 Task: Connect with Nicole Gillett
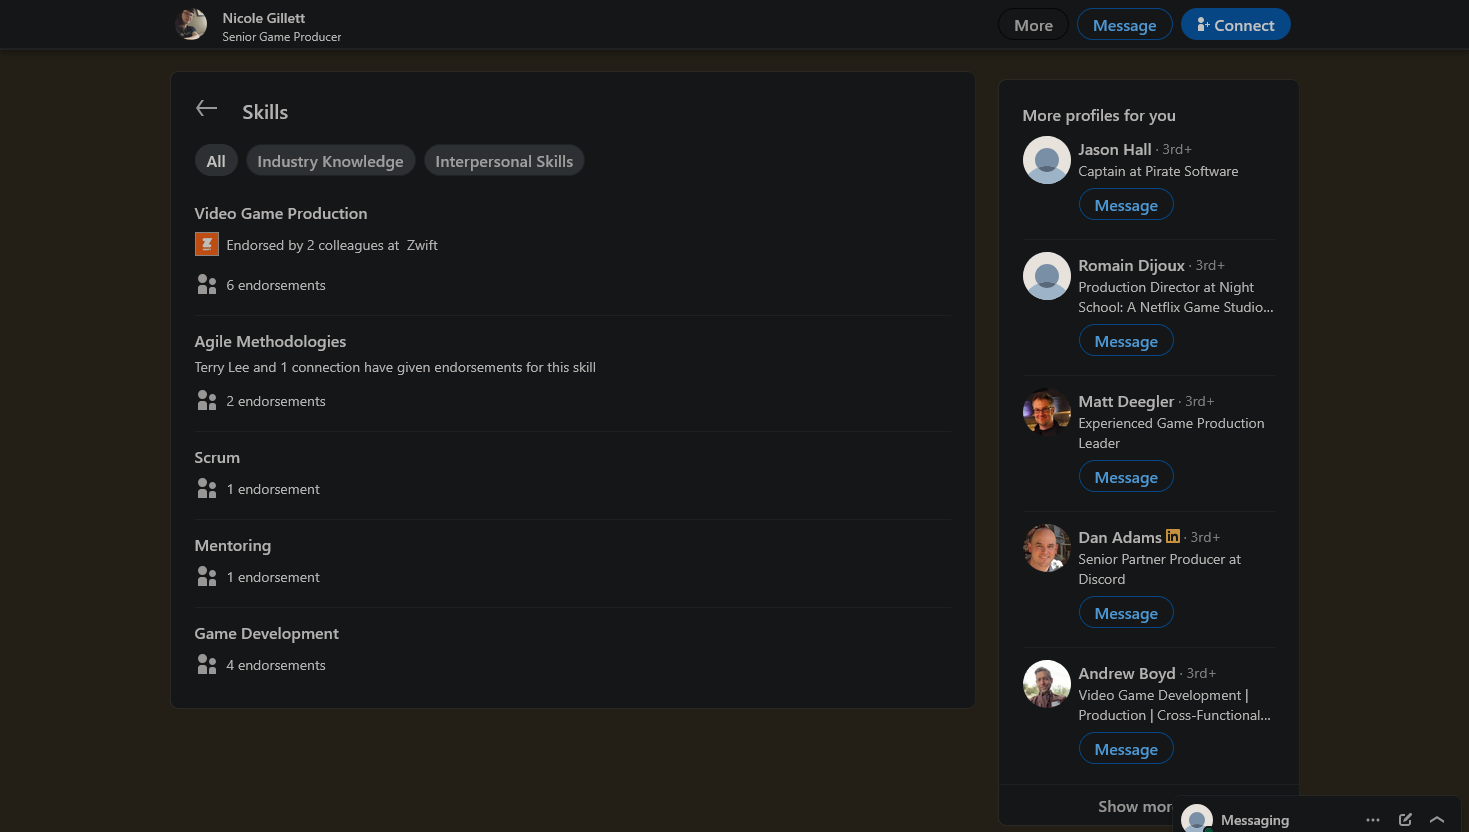click(1236, 25)
